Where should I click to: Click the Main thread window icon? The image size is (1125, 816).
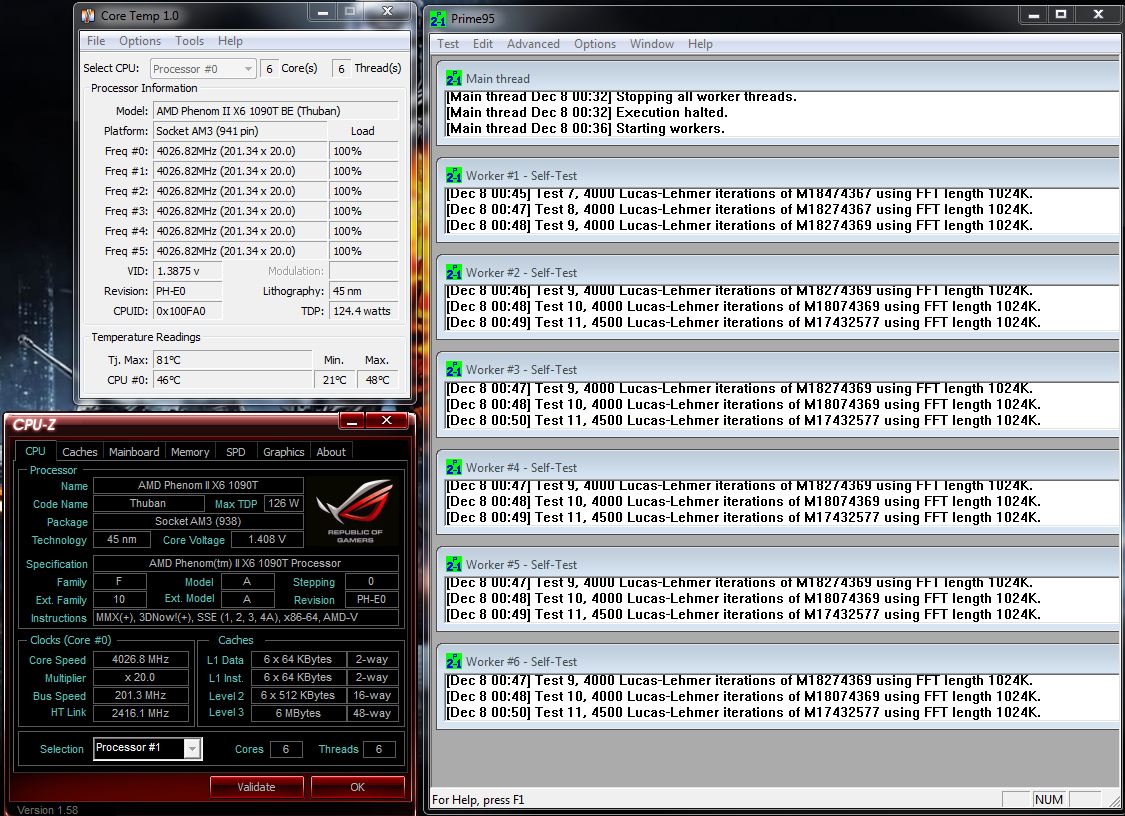(x=453, y=78)
